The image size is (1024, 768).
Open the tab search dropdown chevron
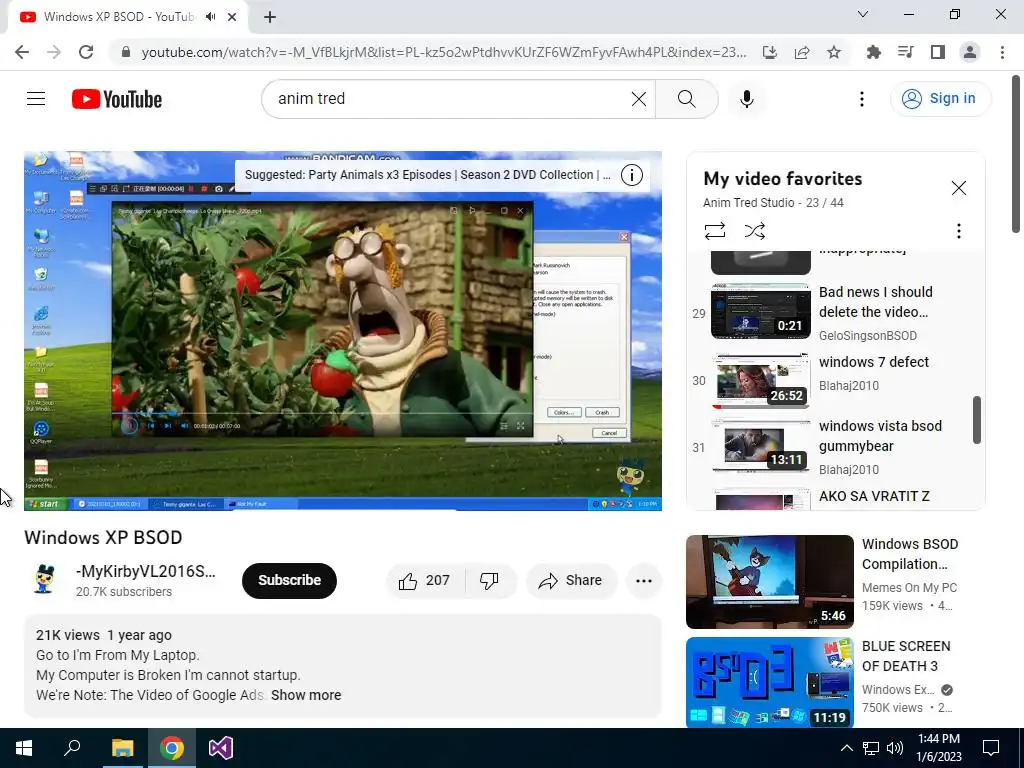point(863,14)
